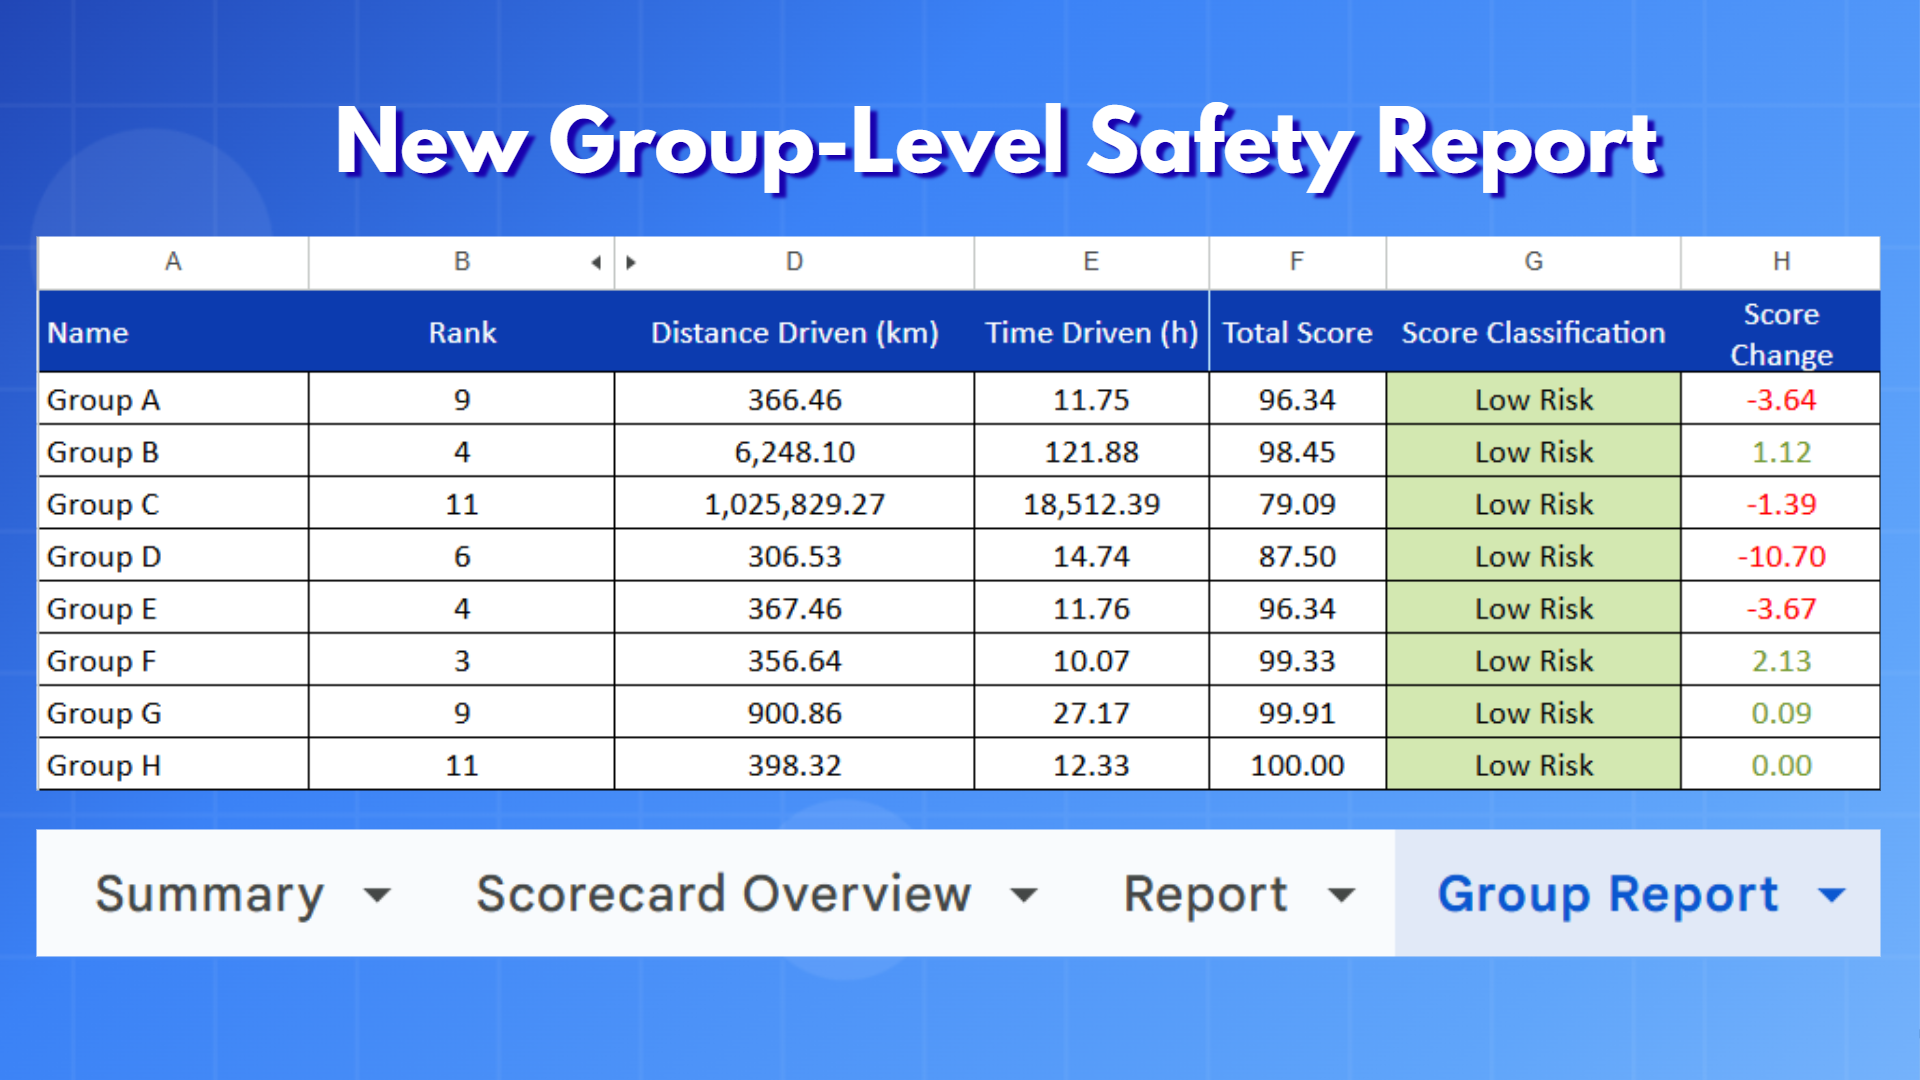Viewport: 1920px width, 1080px height.
Task: Open the Report tab dropdown arrow
Action: pos(1342,895)
